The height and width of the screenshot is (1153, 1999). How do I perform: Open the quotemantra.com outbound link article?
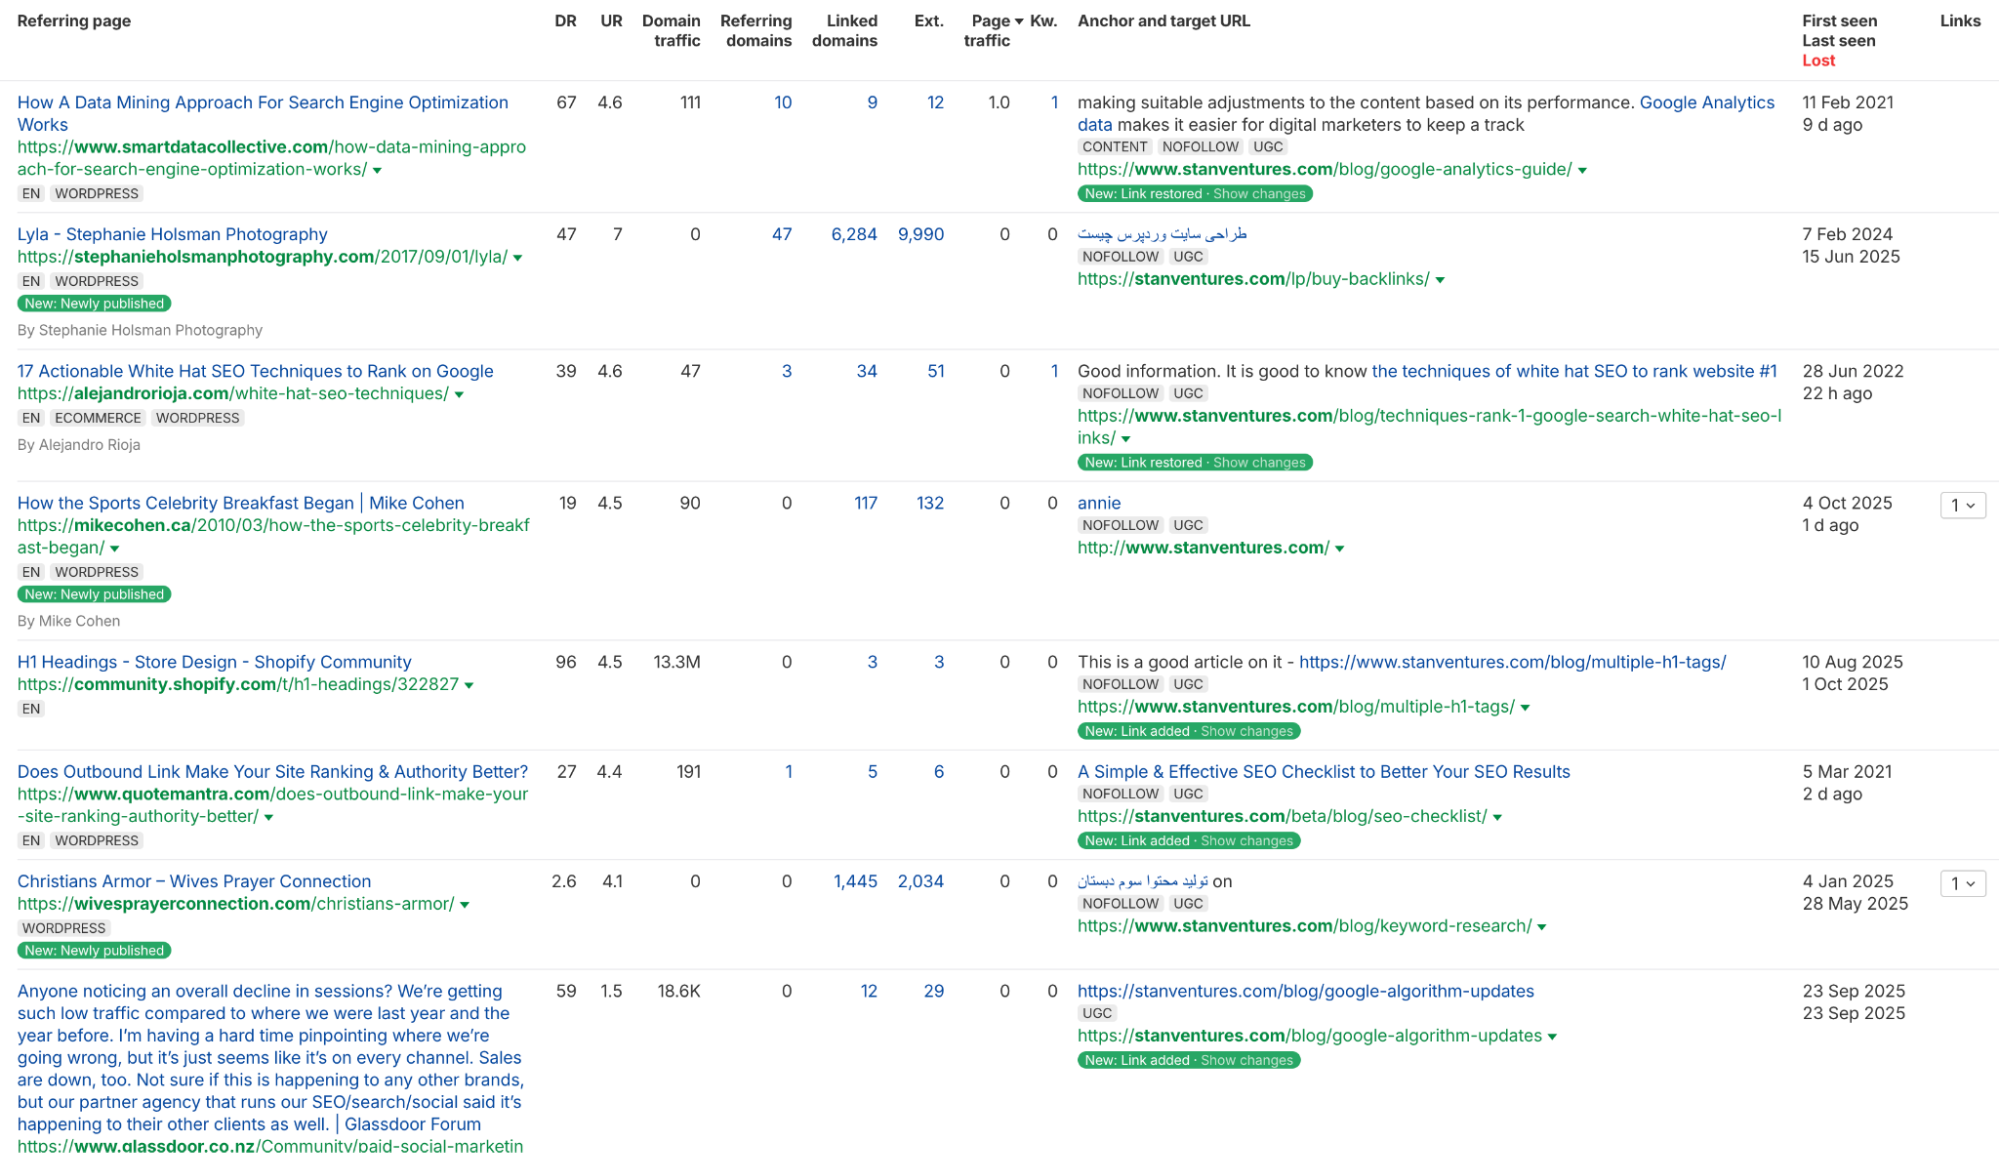point(272,771)
